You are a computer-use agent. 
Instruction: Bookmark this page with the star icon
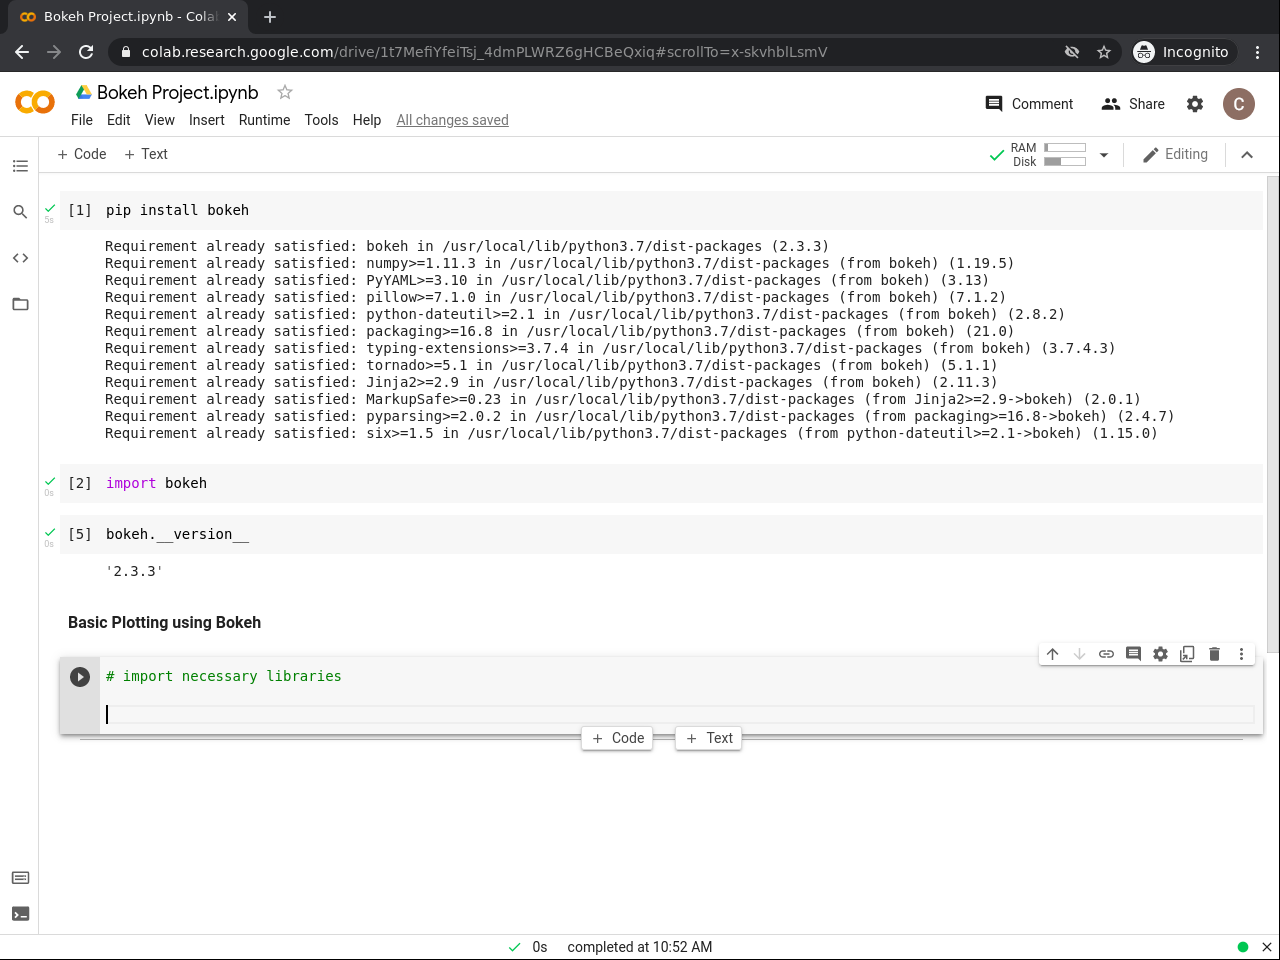pyautogui.click(x=1104, y=52)
